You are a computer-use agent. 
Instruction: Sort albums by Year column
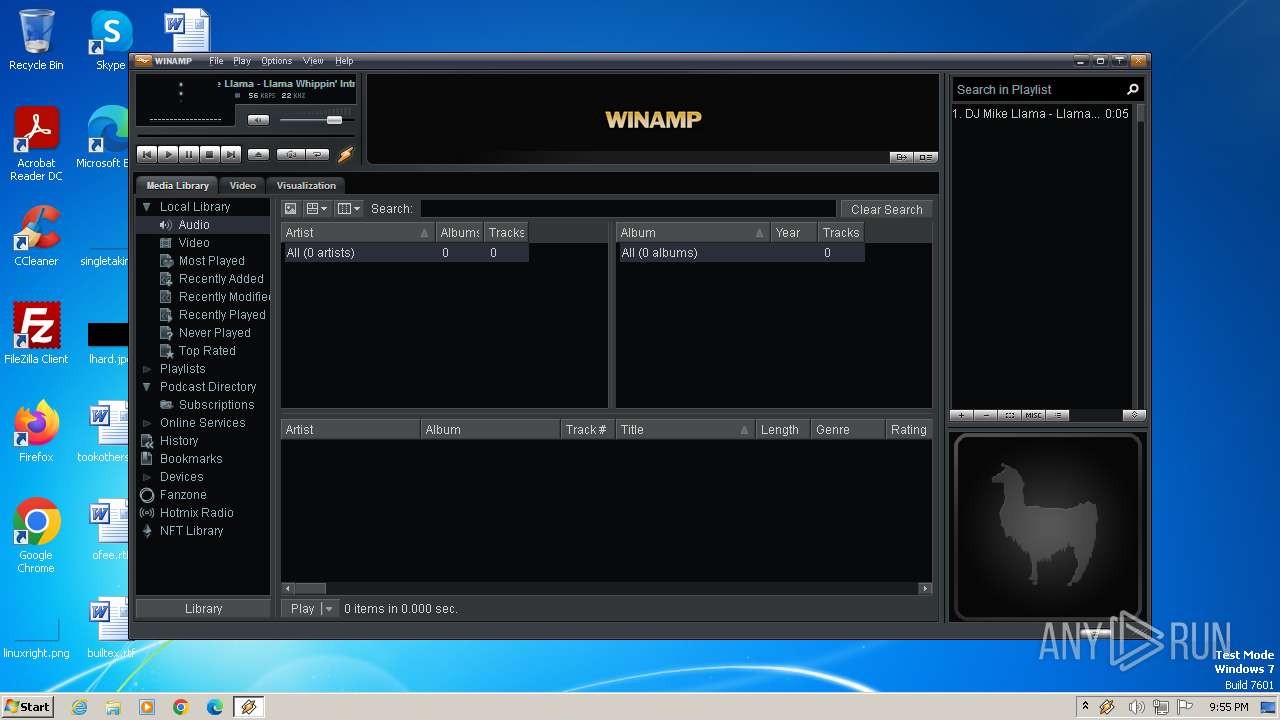click(x=793, y=232)
